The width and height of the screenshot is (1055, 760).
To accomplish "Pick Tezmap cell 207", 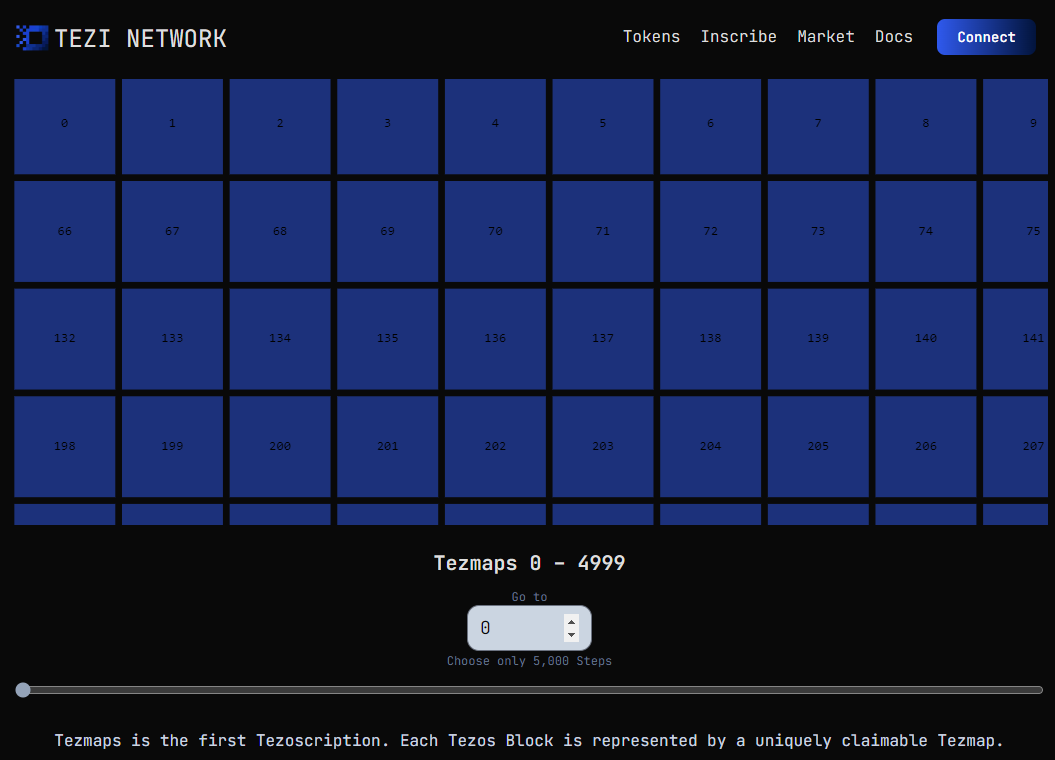I will click(1016, 447).
